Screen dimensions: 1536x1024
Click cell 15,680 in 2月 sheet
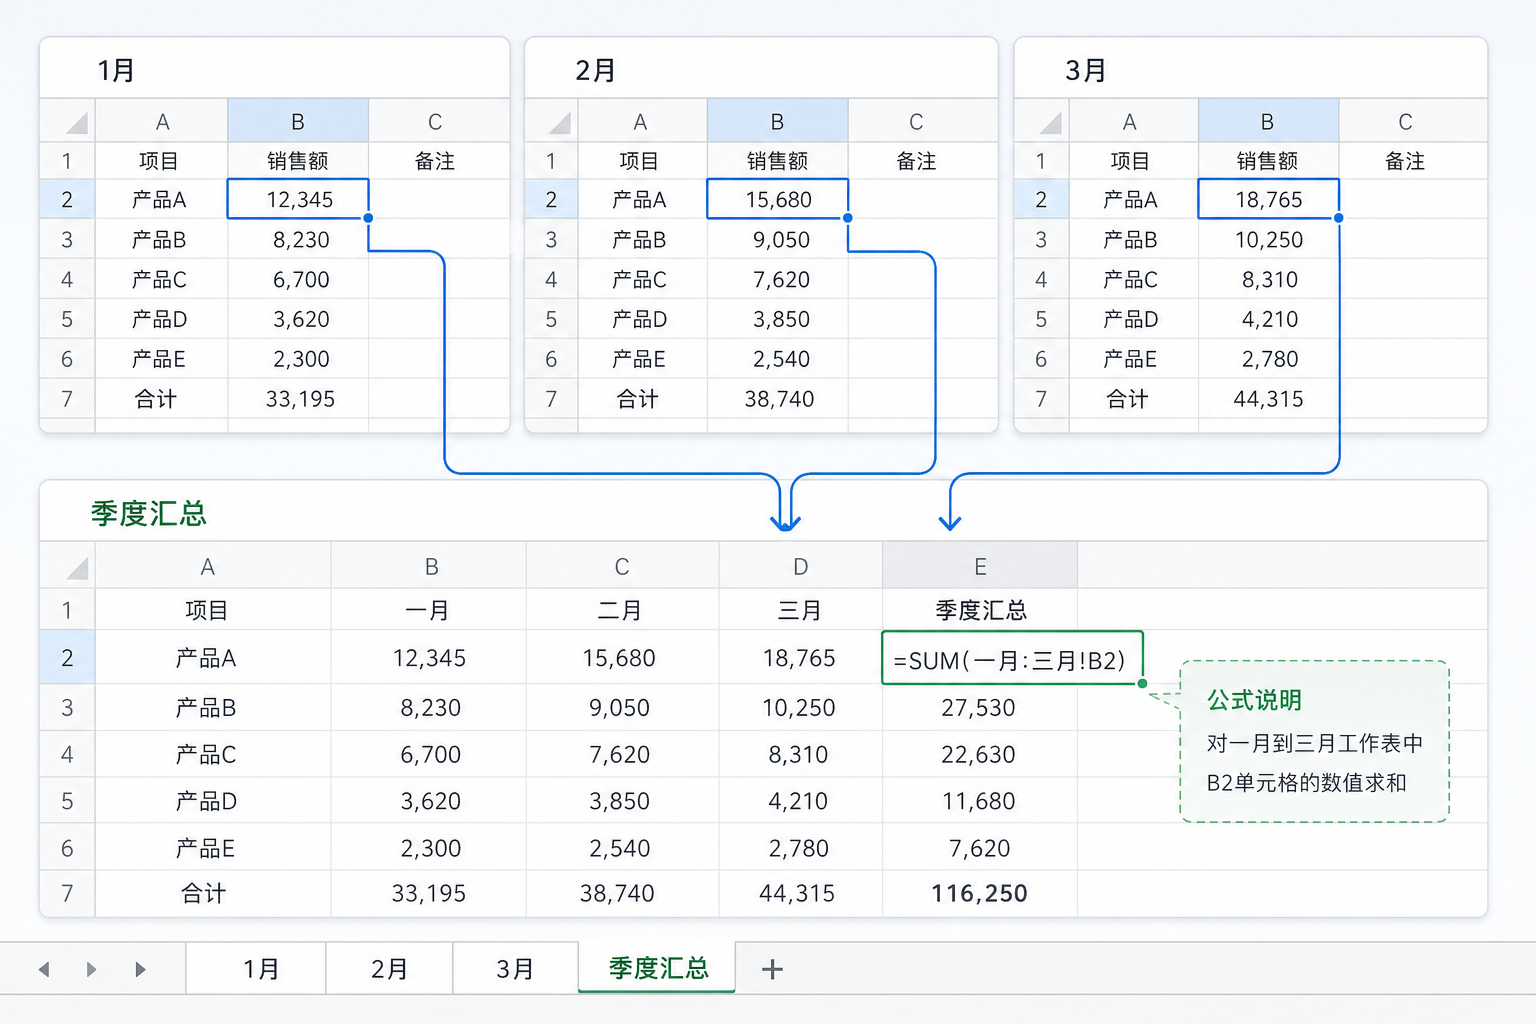point(778,199)
